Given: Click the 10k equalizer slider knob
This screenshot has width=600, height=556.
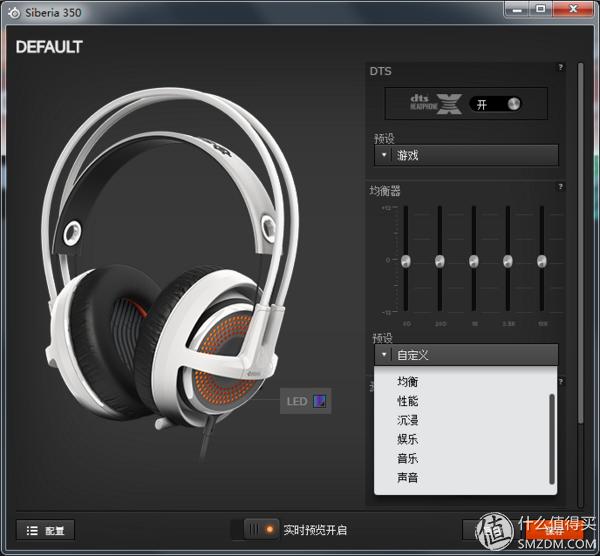Looking at the screenshot, I should click(x=542, y=261).
